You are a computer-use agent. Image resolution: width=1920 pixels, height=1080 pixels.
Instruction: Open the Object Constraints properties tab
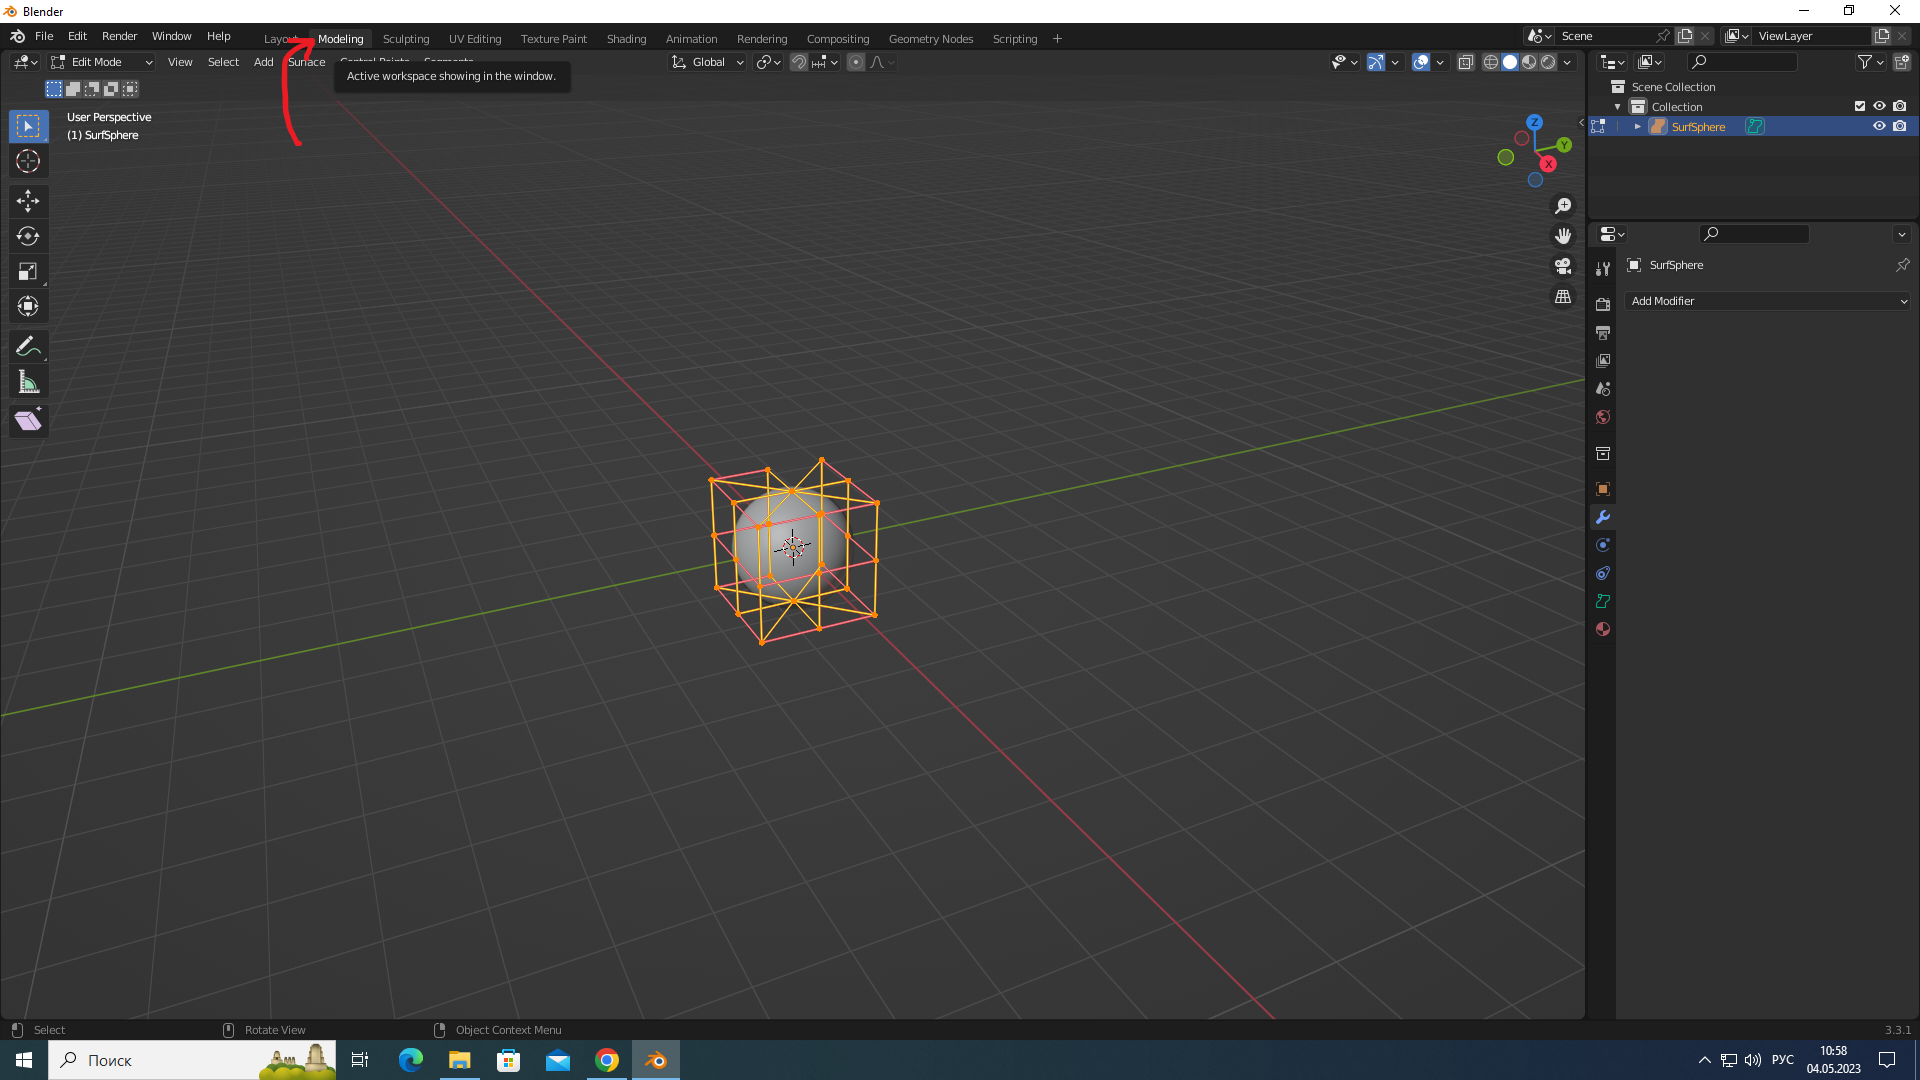tap(1603, 573)
